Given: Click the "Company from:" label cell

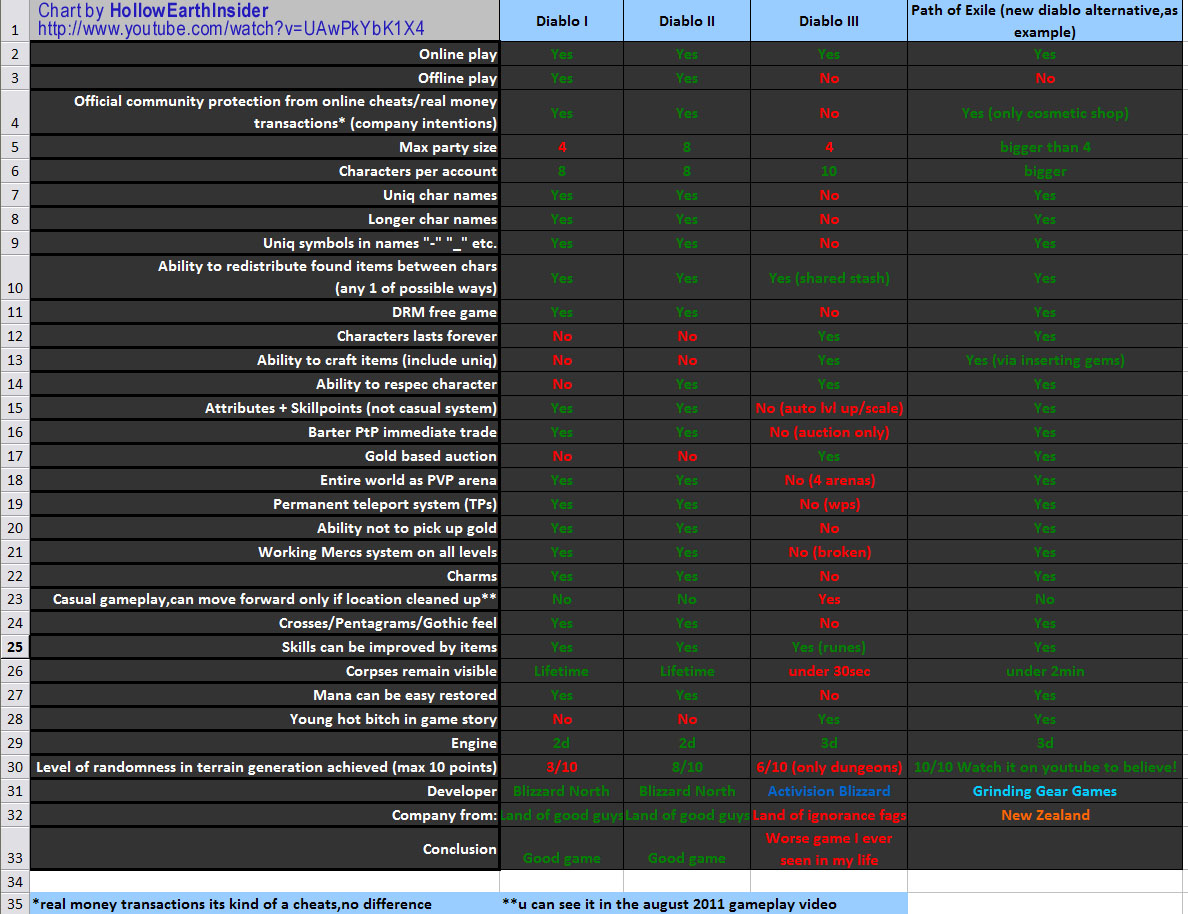Looking at the screenshot, I should [x=264, y=815].
